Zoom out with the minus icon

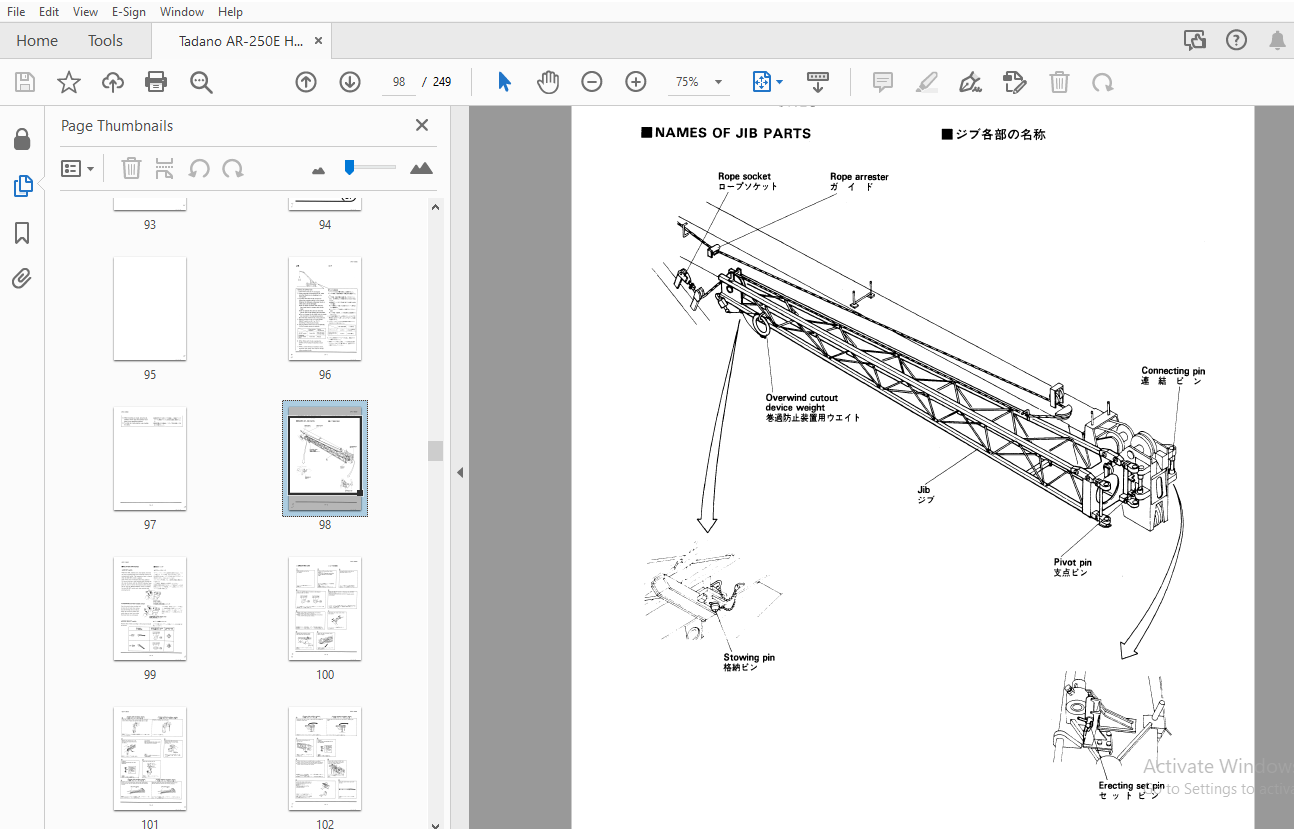point(592,82)
